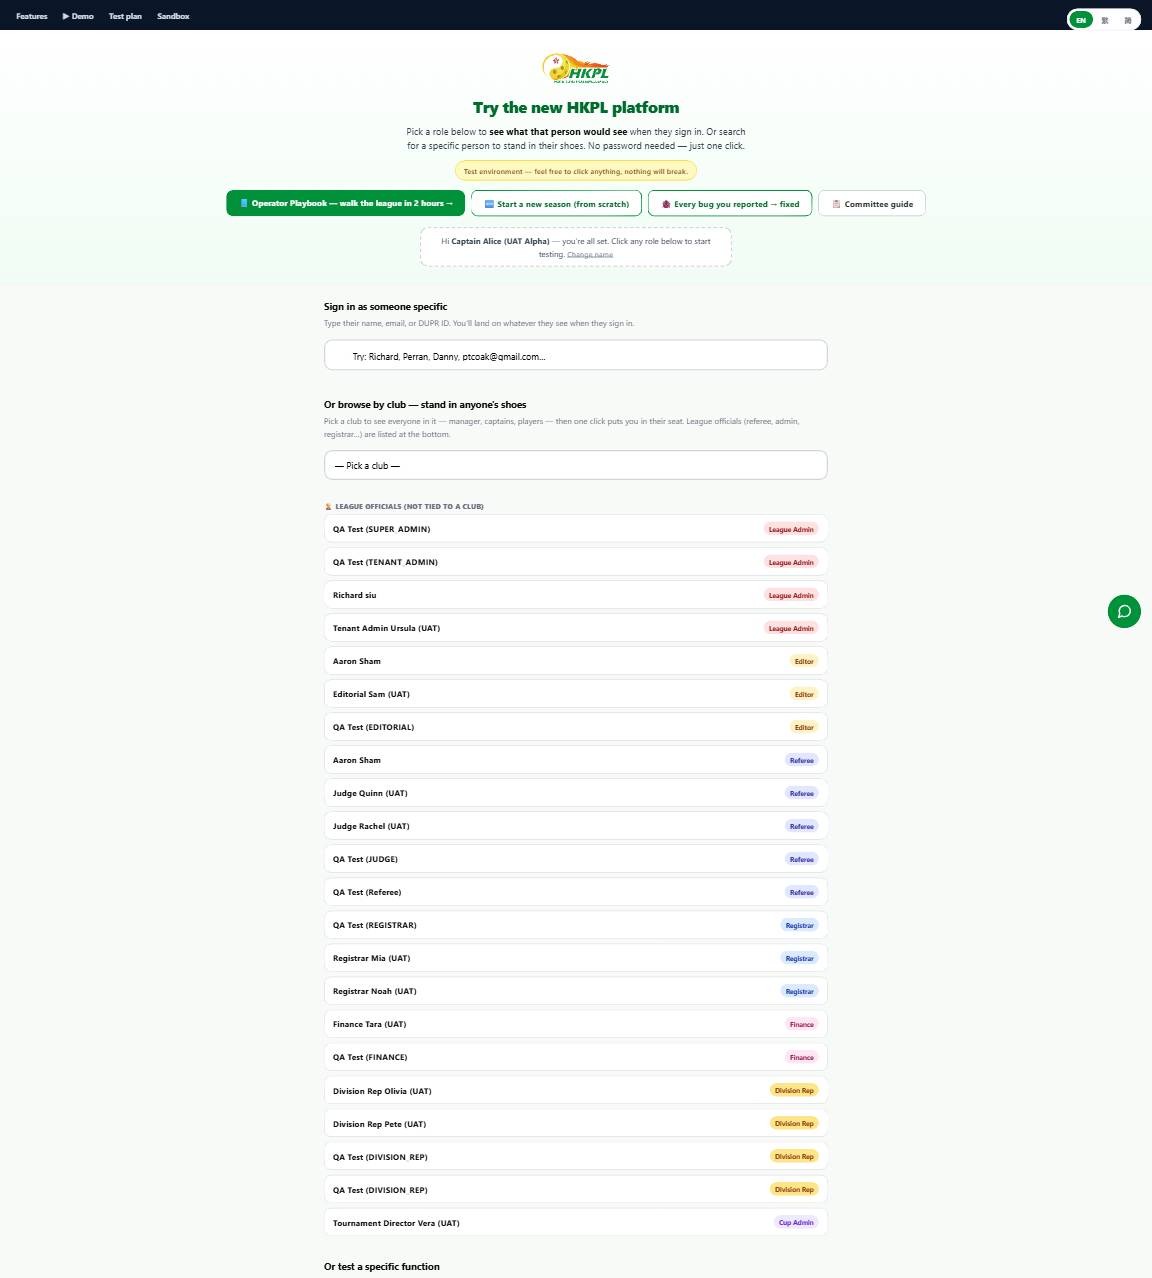Open the green chat bubble widget
The width and height of the screenshot is (1152, 1278).
coord(1124,611)
